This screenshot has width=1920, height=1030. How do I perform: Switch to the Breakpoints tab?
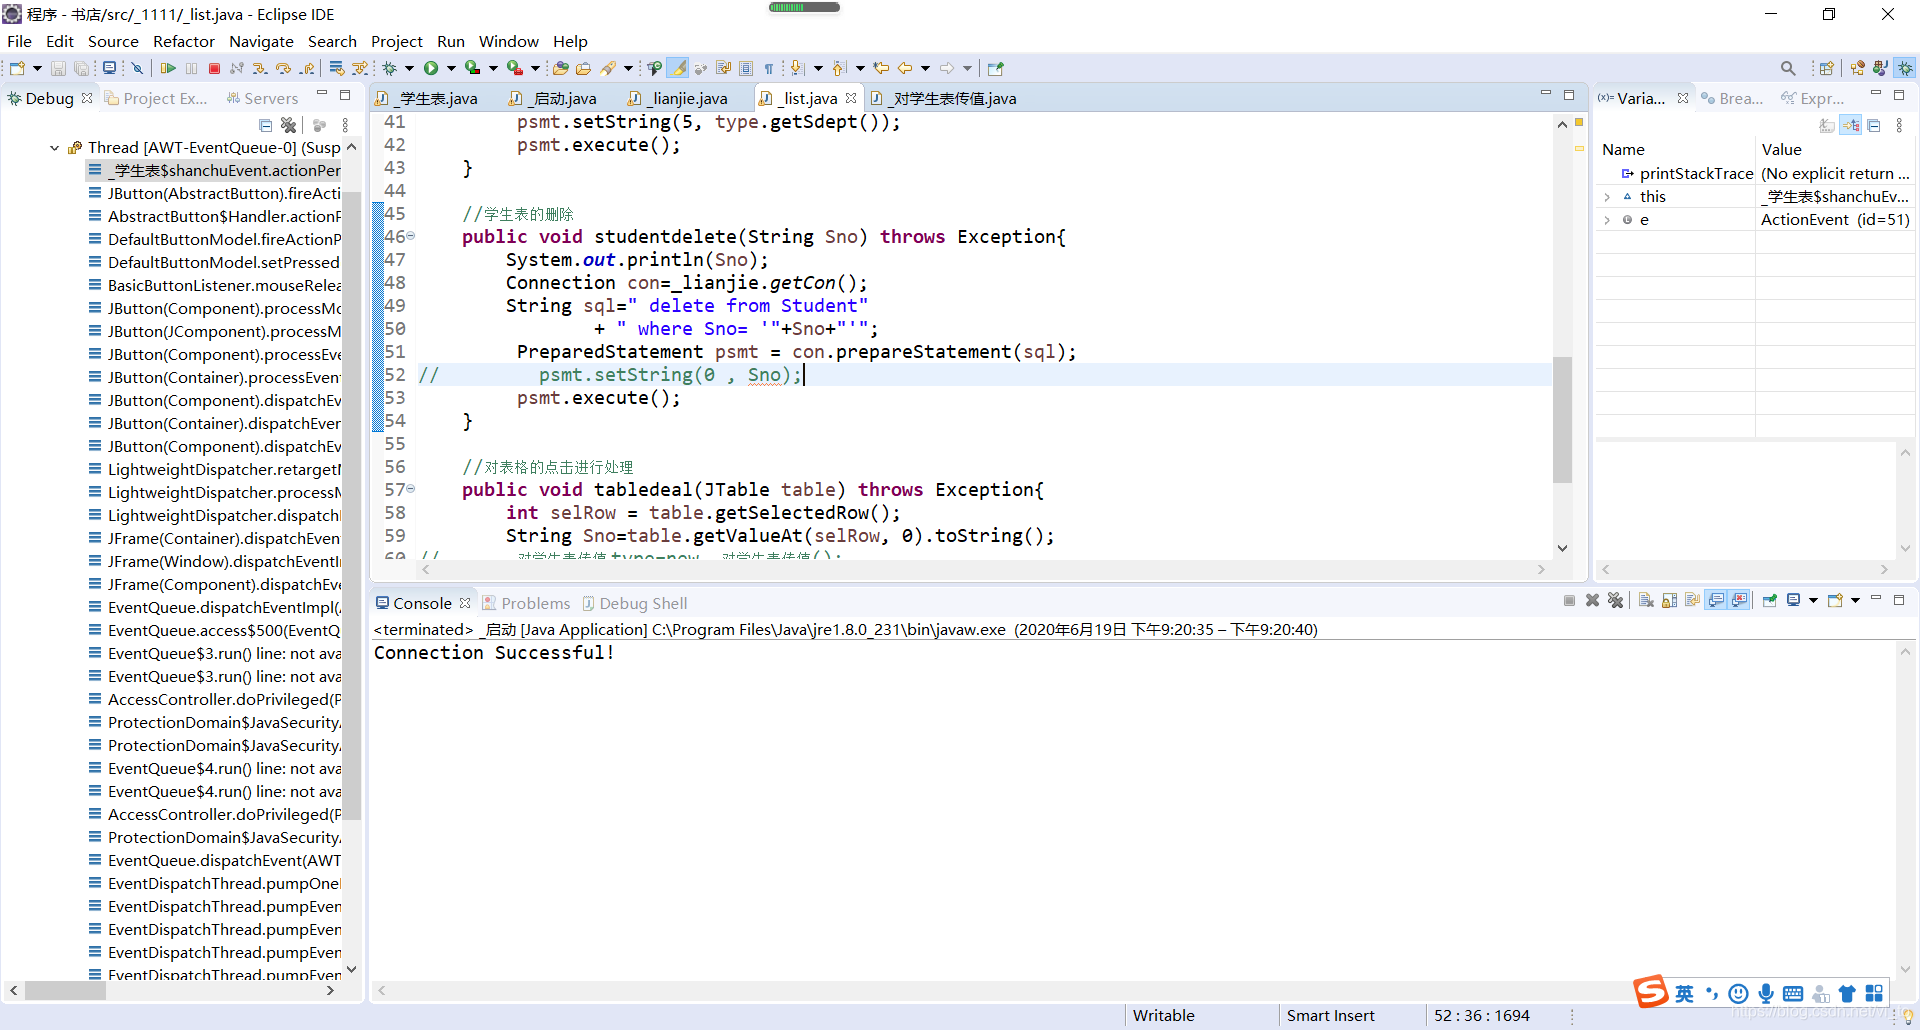(x=1732, y=98)
